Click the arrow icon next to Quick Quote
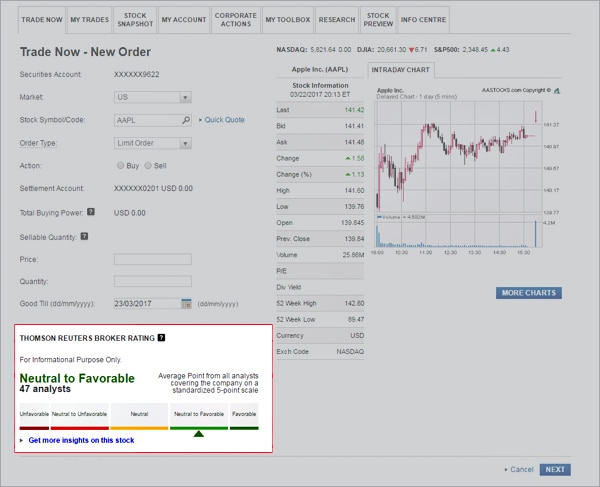600x487 pixels. (x=199, y=120)
